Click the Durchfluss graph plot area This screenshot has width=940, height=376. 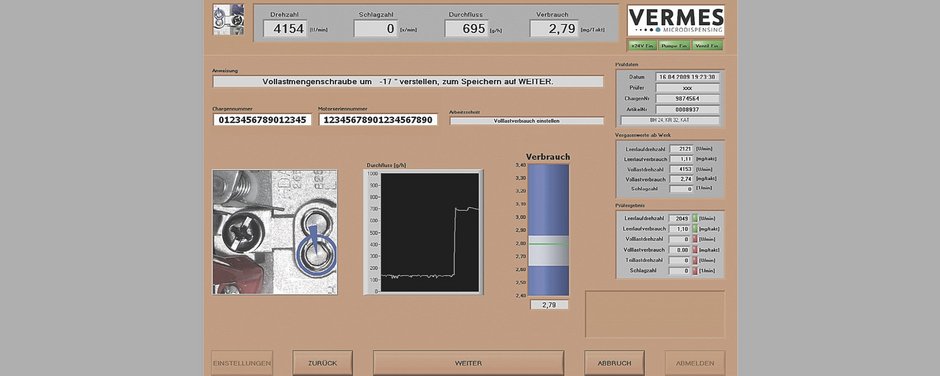point(430,232)
